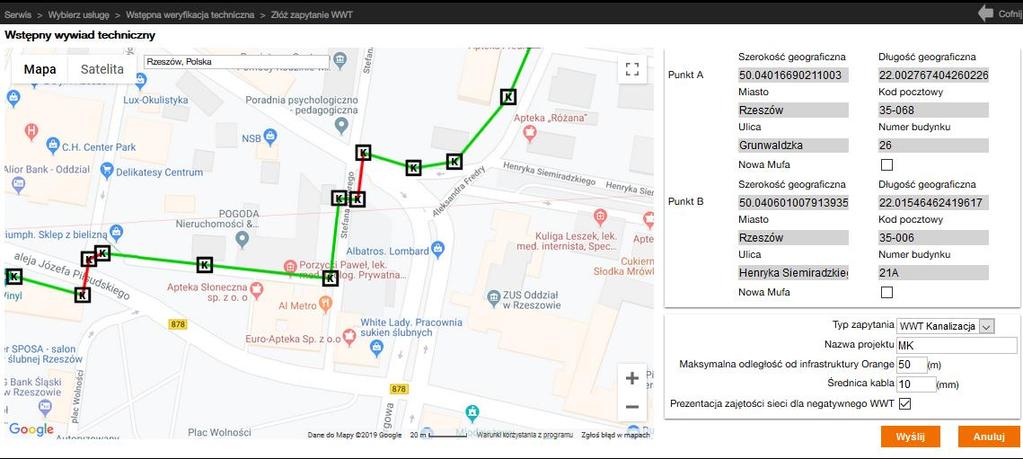
Task: Click Punkt B Ulica Henryka Siemiradzkiego
Action: [x=793, y=273]
